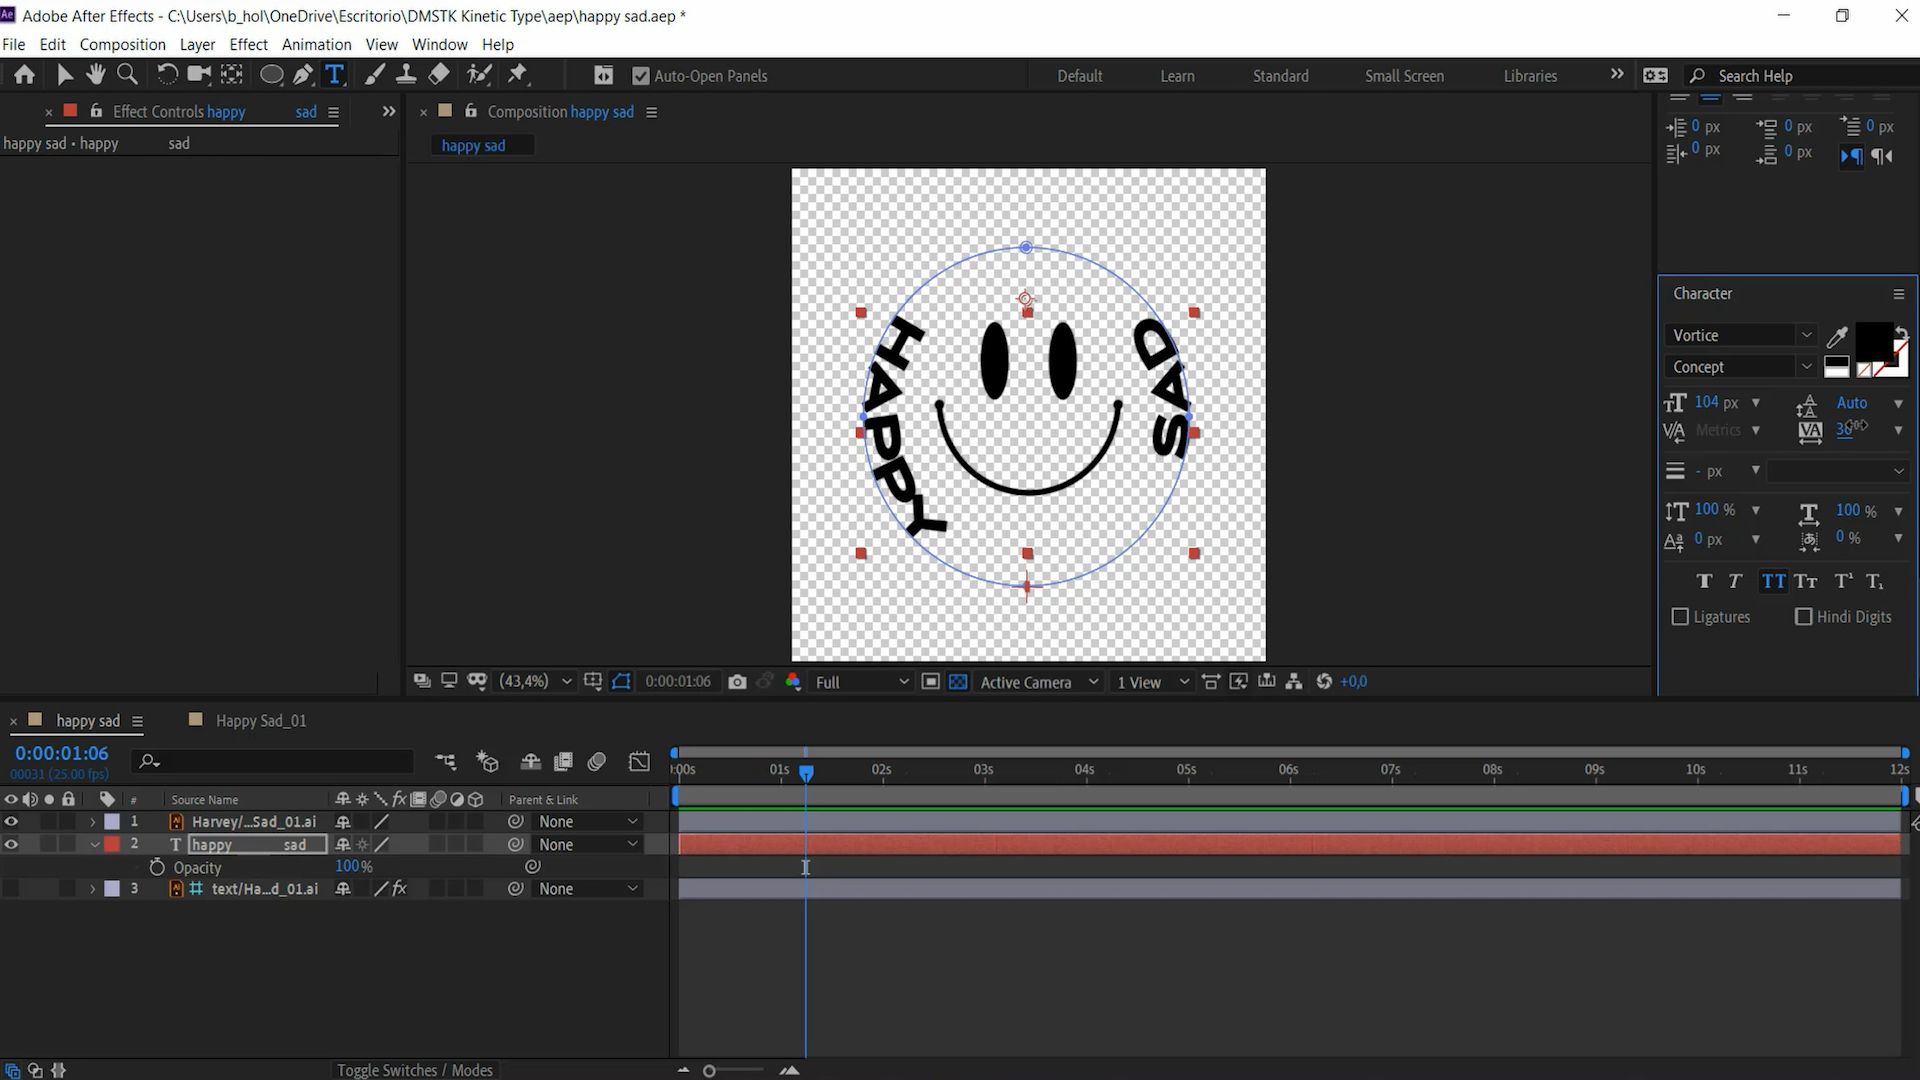
Task: Click Toggle Switches / Modes button
Action: (x=414, y=1070)
